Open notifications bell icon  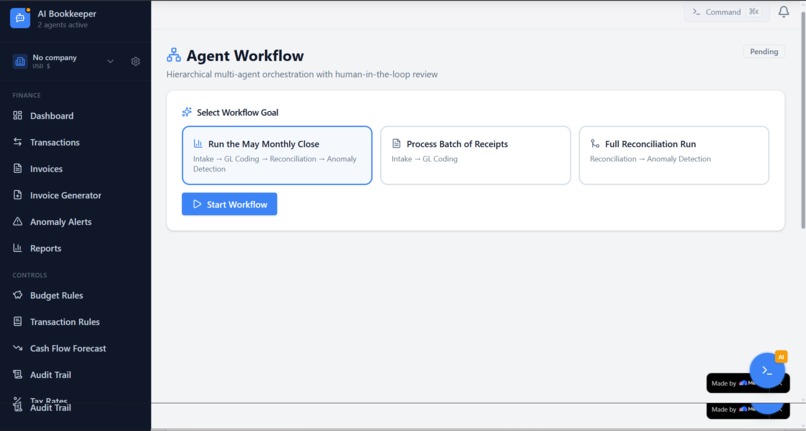[x=783, y=12]
